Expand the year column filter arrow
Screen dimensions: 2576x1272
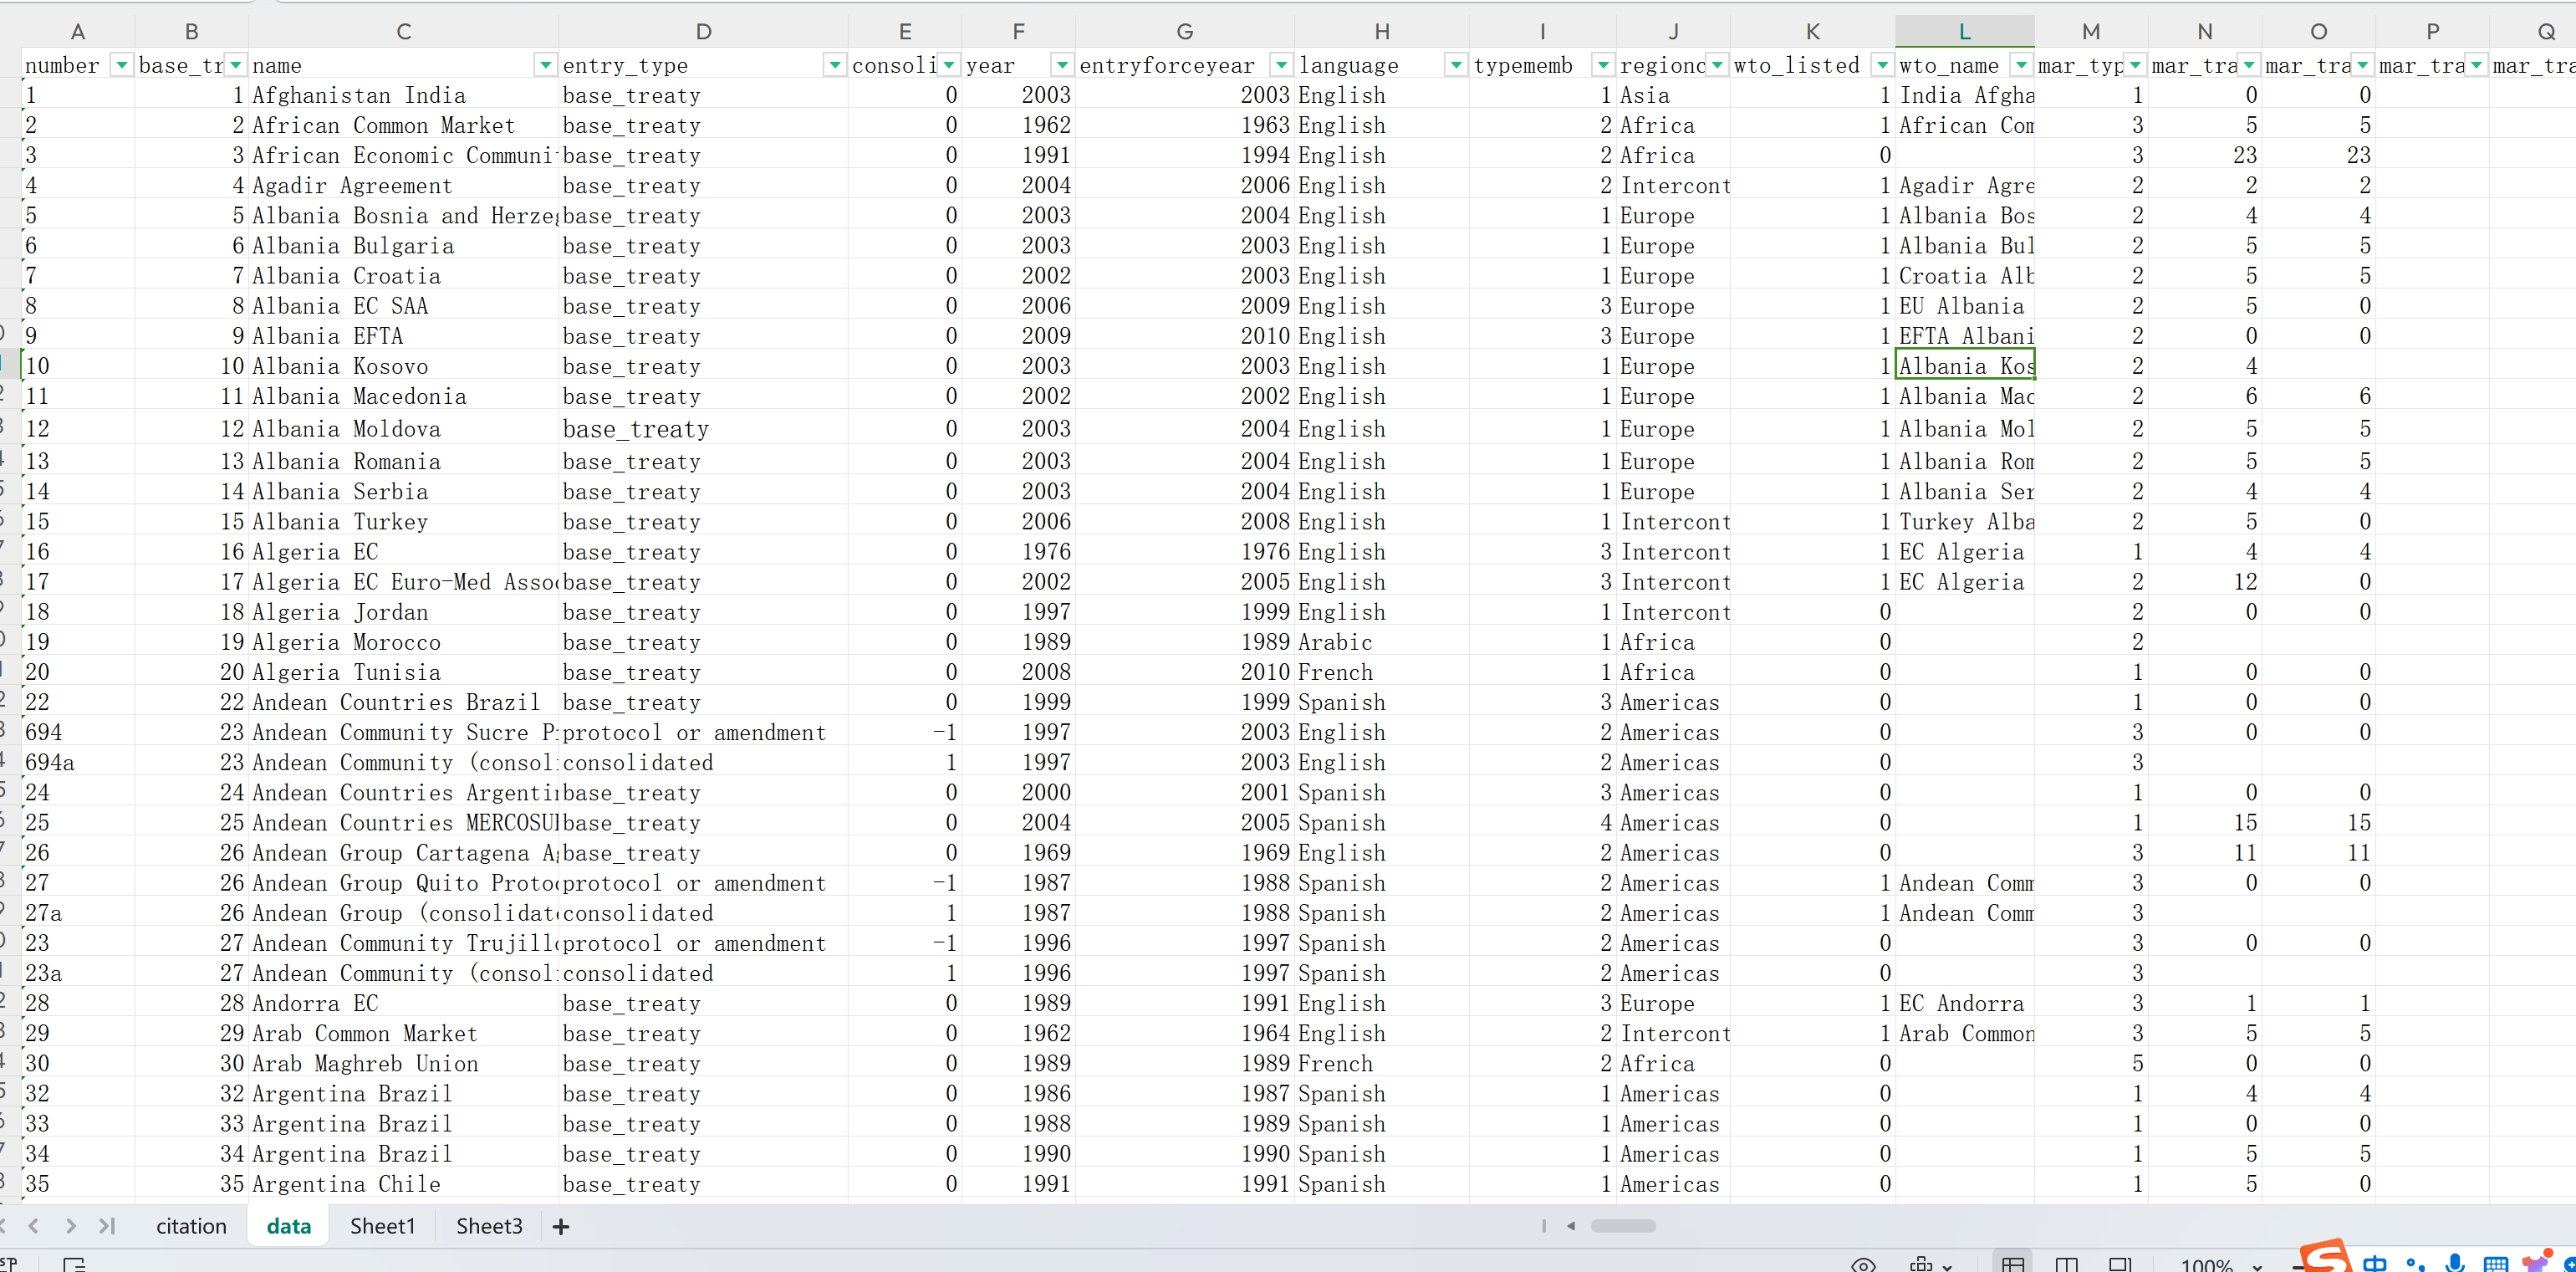tap(1062, 65)
